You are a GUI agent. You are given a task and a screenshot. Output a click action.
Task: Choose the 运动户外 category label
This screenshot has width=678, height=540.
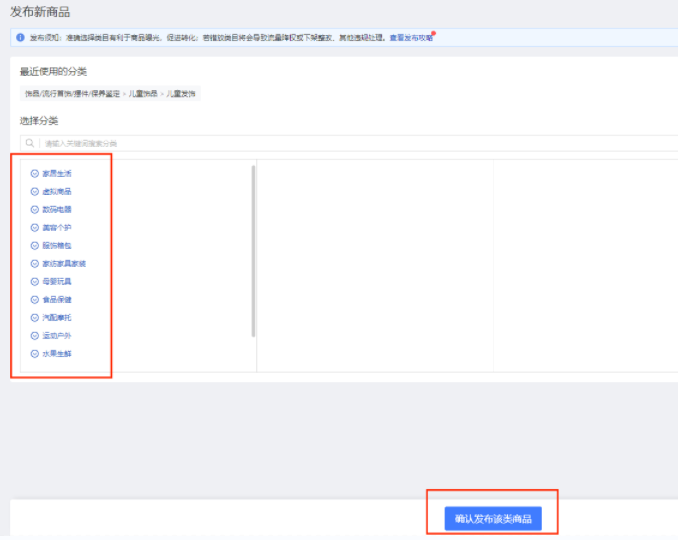(57, 336)
